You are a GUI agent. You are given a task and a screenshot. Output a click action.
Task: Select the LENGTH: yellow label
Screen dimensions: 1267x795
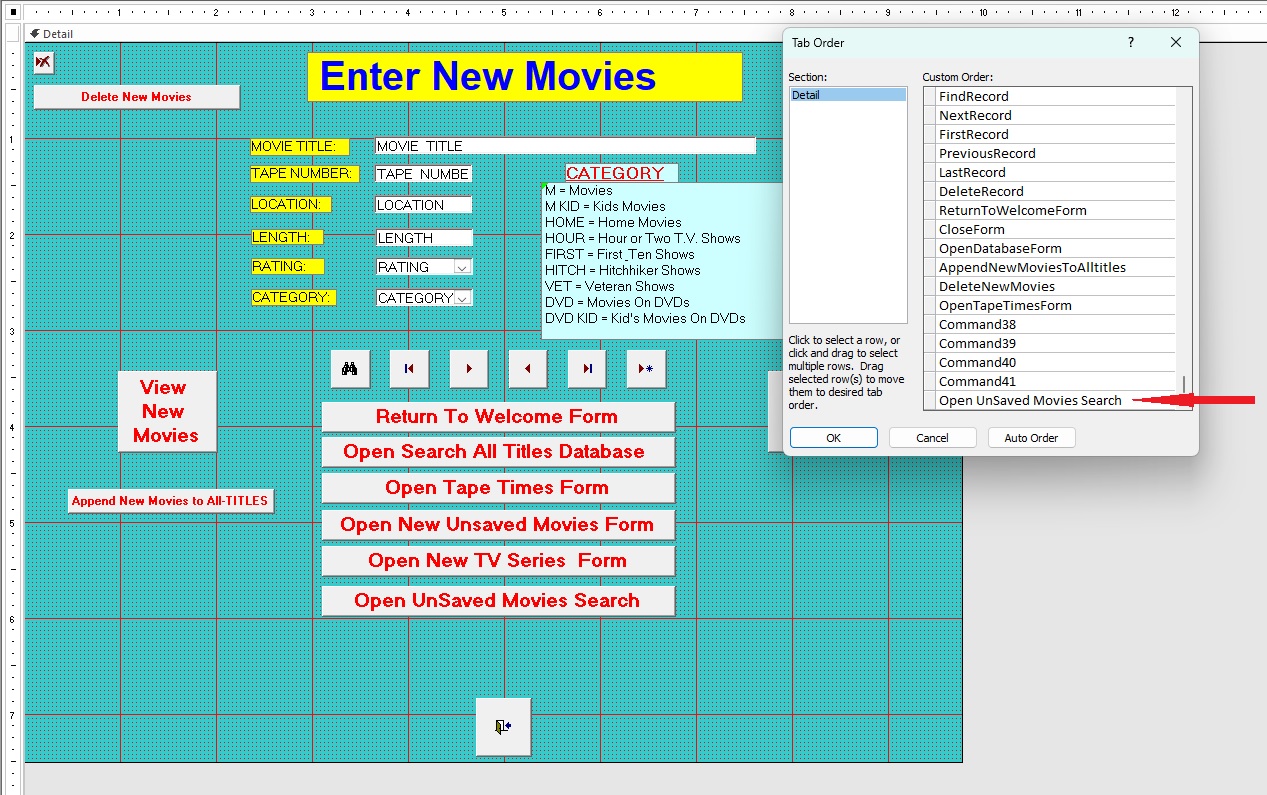pos(287,238)
